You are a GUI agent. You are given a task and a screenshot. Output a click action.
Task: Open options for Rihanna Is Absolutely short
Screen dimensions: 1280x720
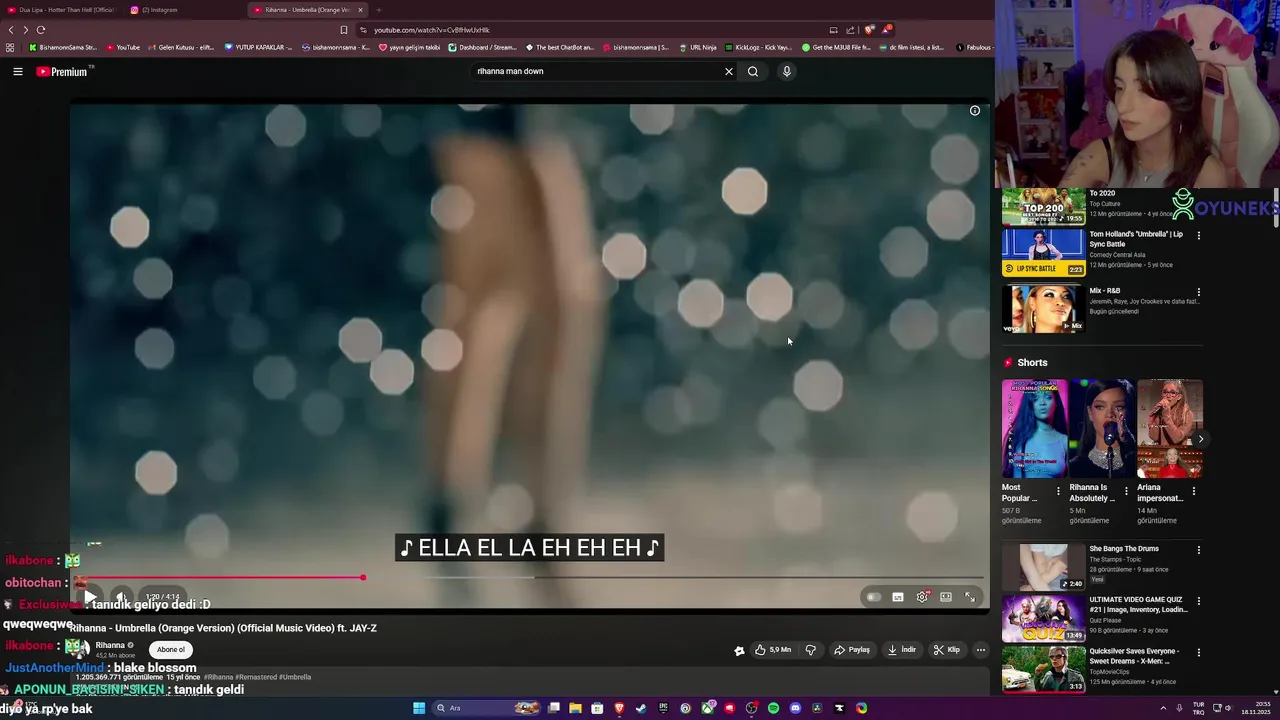pos(1126,491)
